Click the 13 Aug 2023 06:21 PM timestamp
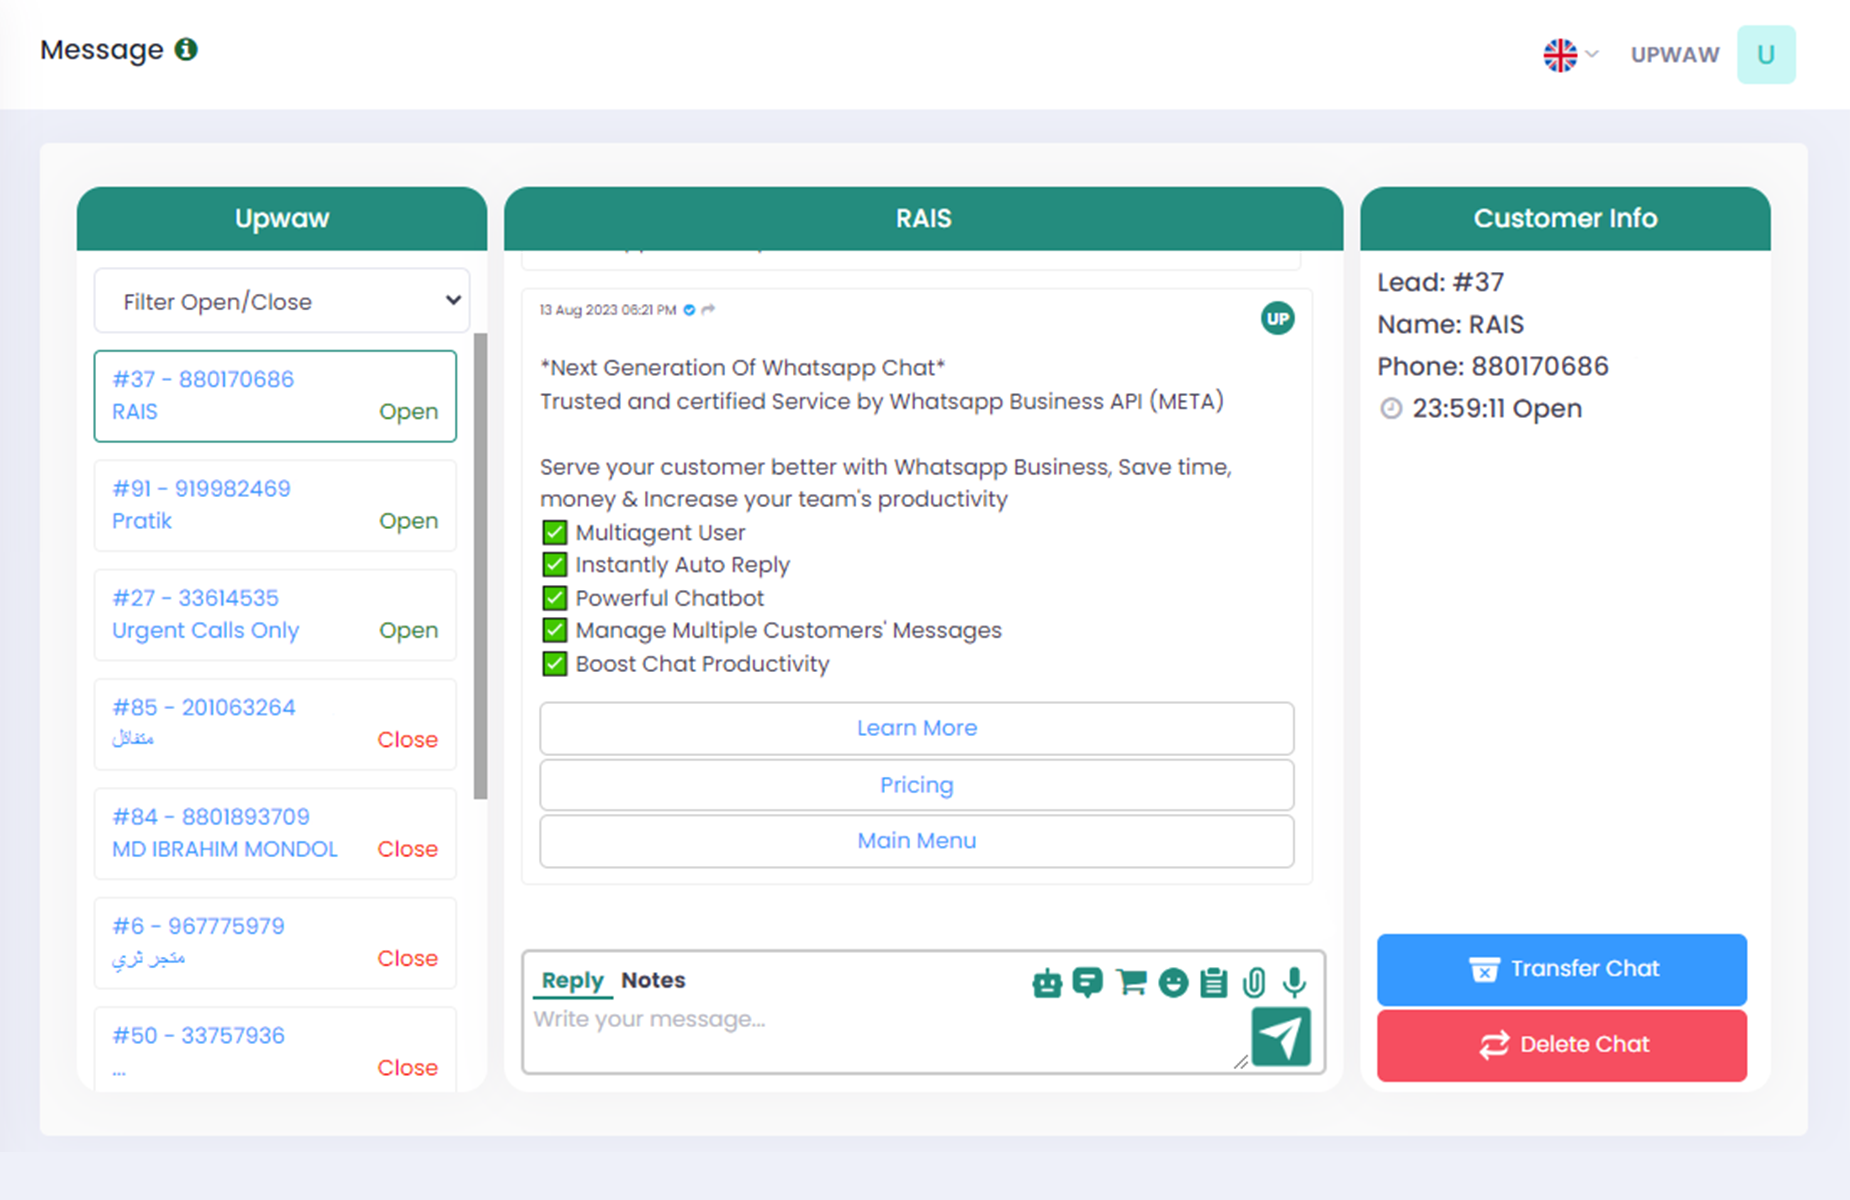This screenshot has height=1200, width=1850. coord(608,310)
